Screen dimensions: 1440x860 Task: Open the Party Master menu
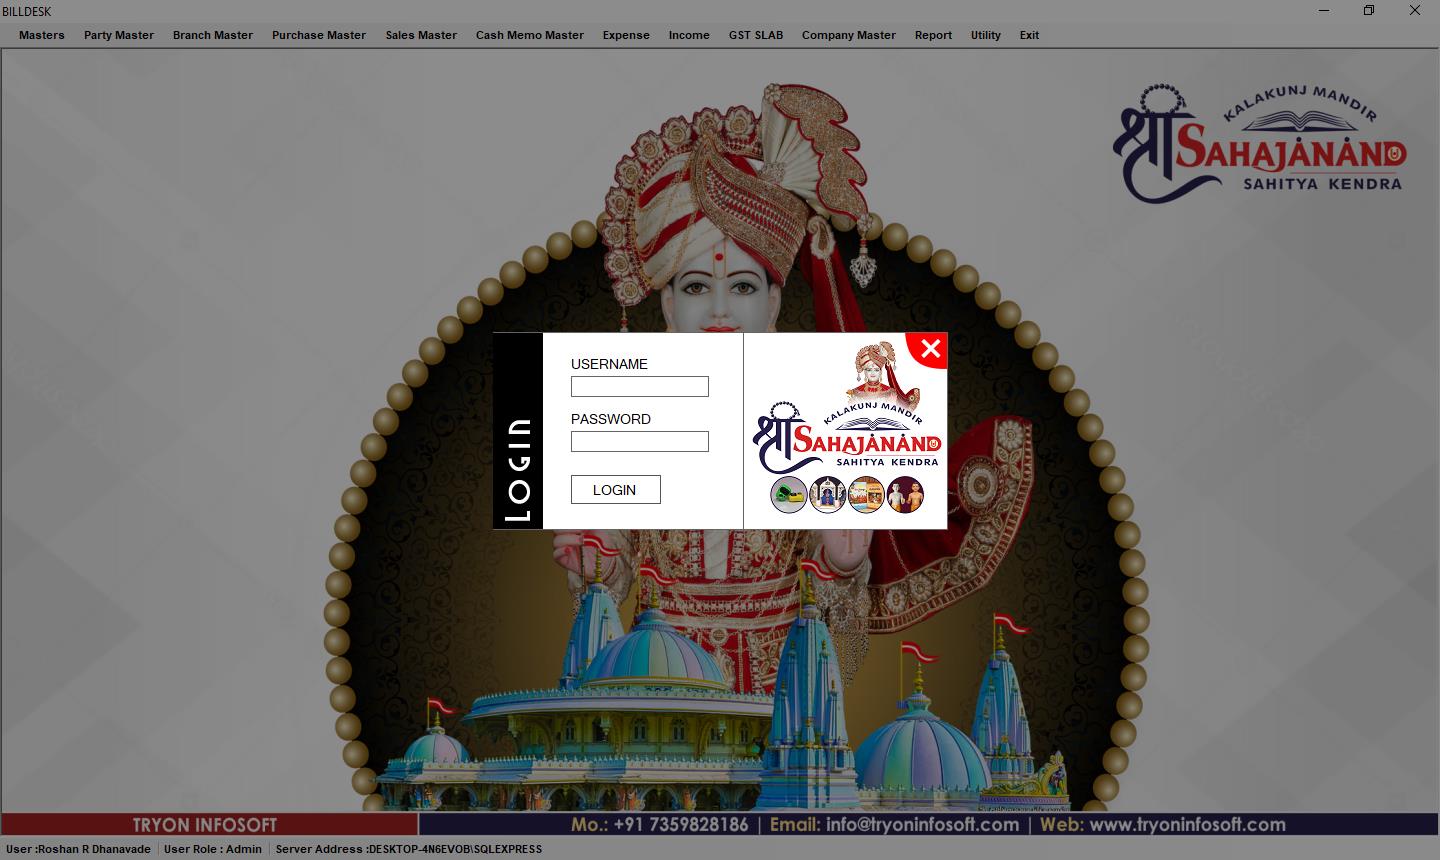[118, 35]
